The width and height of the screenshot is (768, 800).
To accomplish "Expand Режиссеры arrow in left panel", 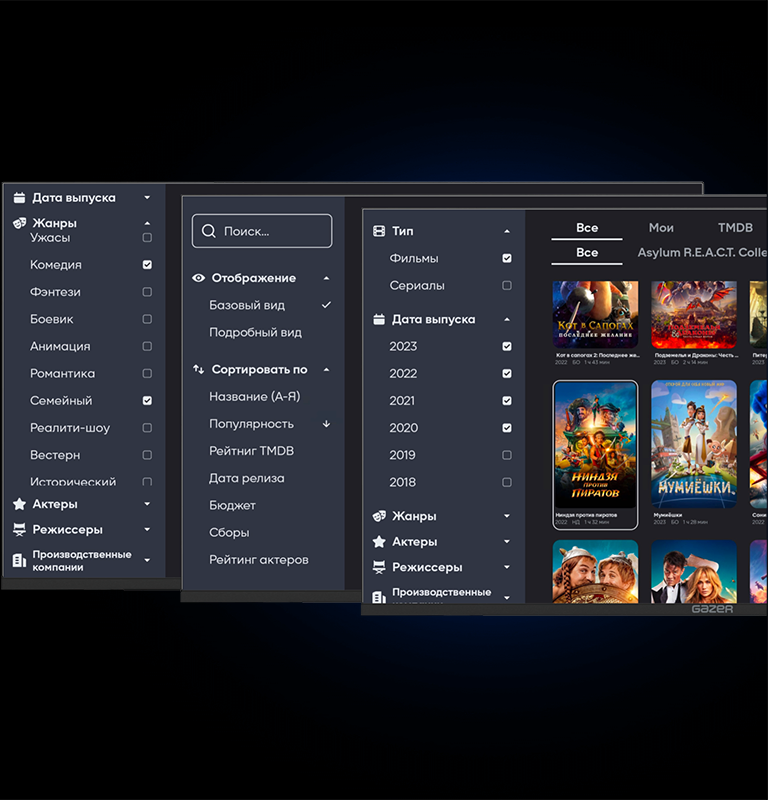I will (x=147, y=530).
